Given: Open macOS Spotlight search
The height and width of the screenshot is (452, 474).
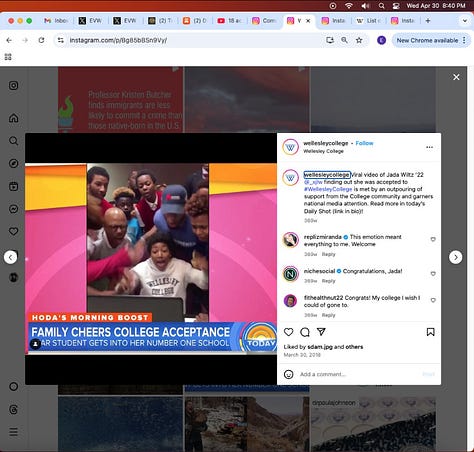Looking at the screenshot, I should click(382, 6).
